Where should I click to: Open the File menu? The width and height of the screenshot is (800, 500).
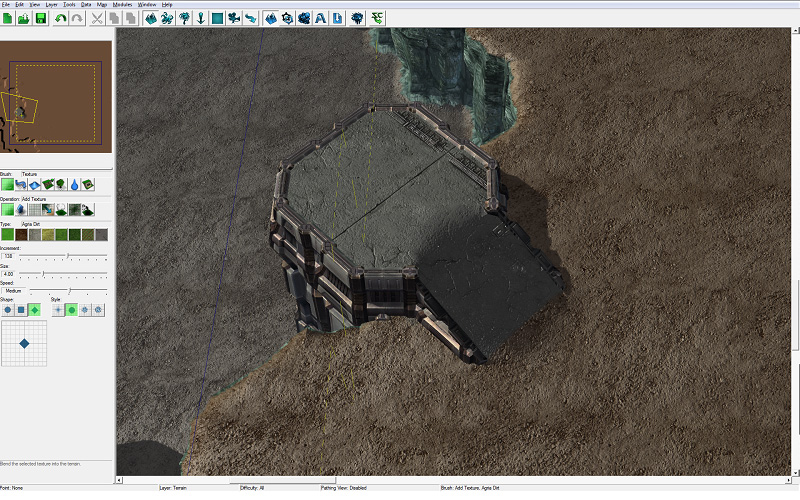pos(6,5)
